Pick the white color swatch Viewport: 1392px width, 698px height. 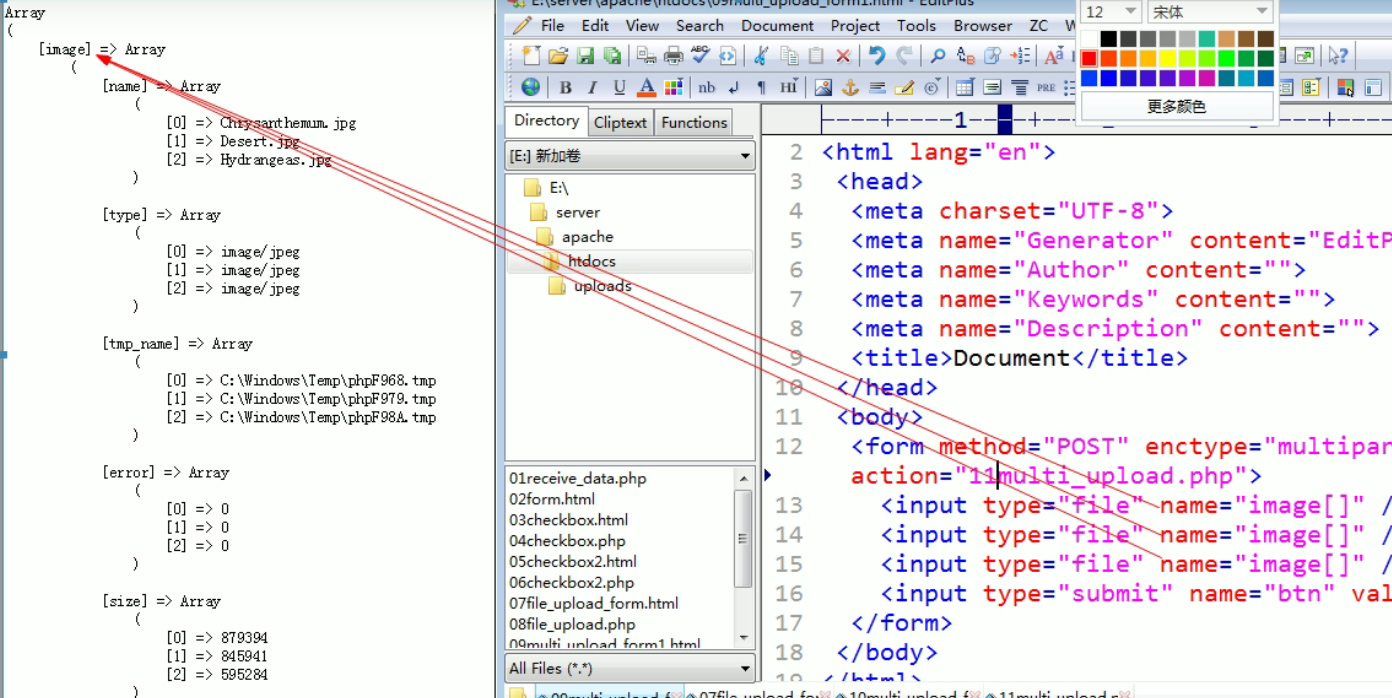pyautogui.click(x=1089, y=39)
